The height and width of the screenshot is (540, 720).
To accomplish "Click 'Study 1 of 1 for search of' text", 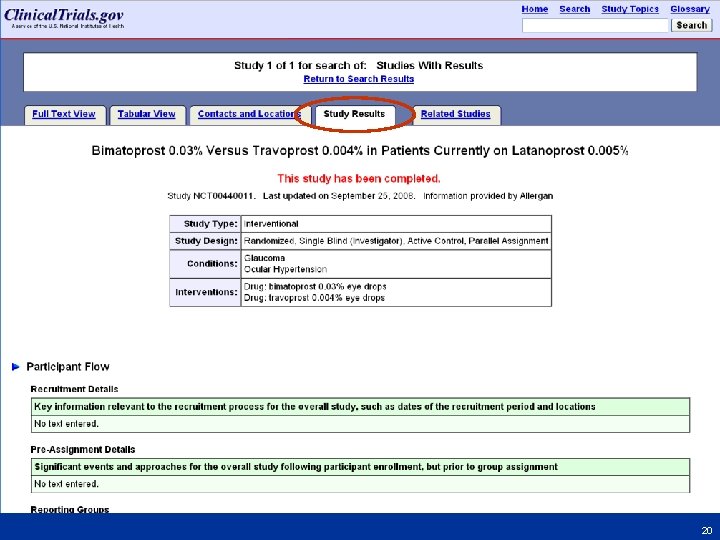I will pos(300,66).
